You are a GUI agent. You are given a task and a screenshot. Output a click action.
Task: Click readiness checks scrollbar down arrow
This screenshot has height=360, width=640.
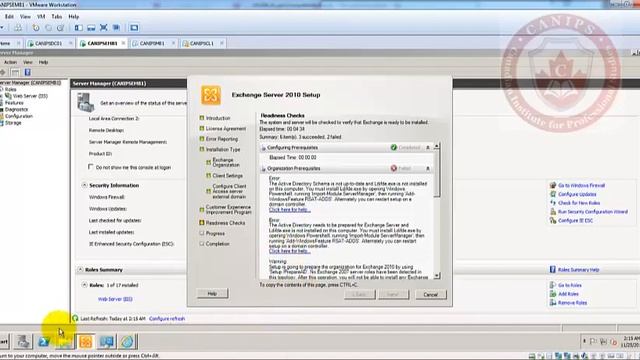coord(437,276)
